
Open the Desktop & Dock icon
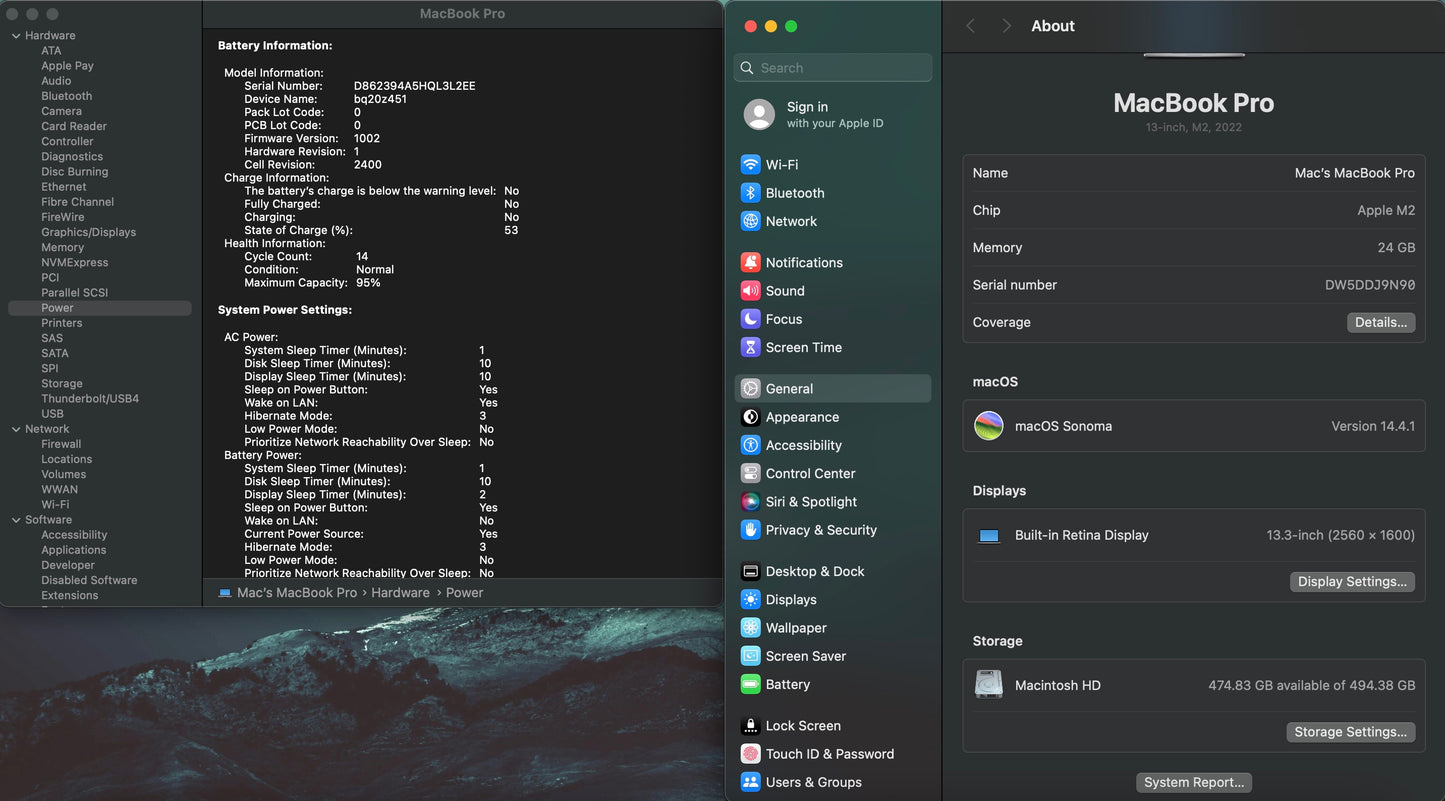(750, 571)
